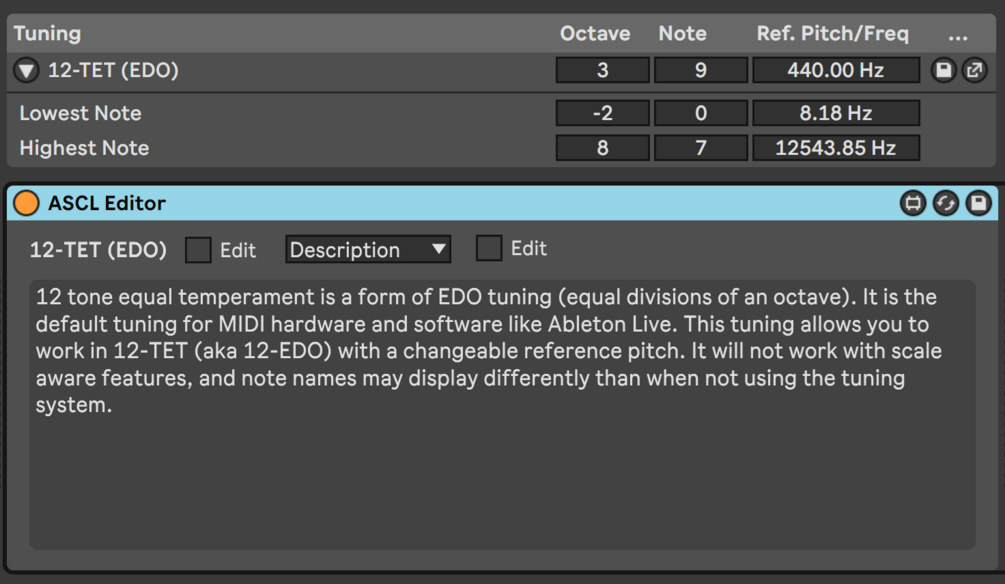Click the ASCL Editor hot-swap arrows icon
Screen dimensions: 1005x584
[x=945, y=204]
